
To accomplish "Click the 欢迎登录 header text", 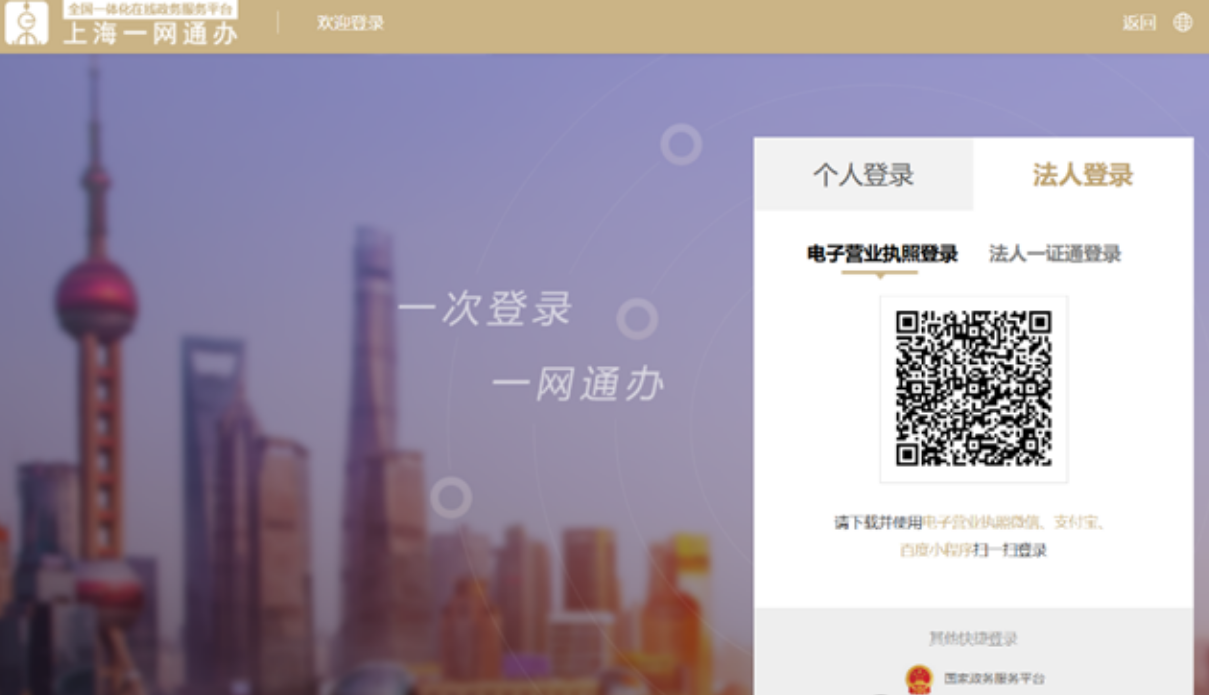I will [350, 23].
